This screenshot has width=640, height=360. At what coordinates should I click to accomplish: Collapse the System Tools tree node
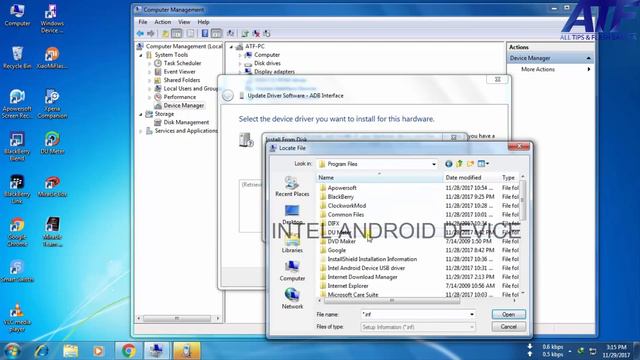click(141, 55)
